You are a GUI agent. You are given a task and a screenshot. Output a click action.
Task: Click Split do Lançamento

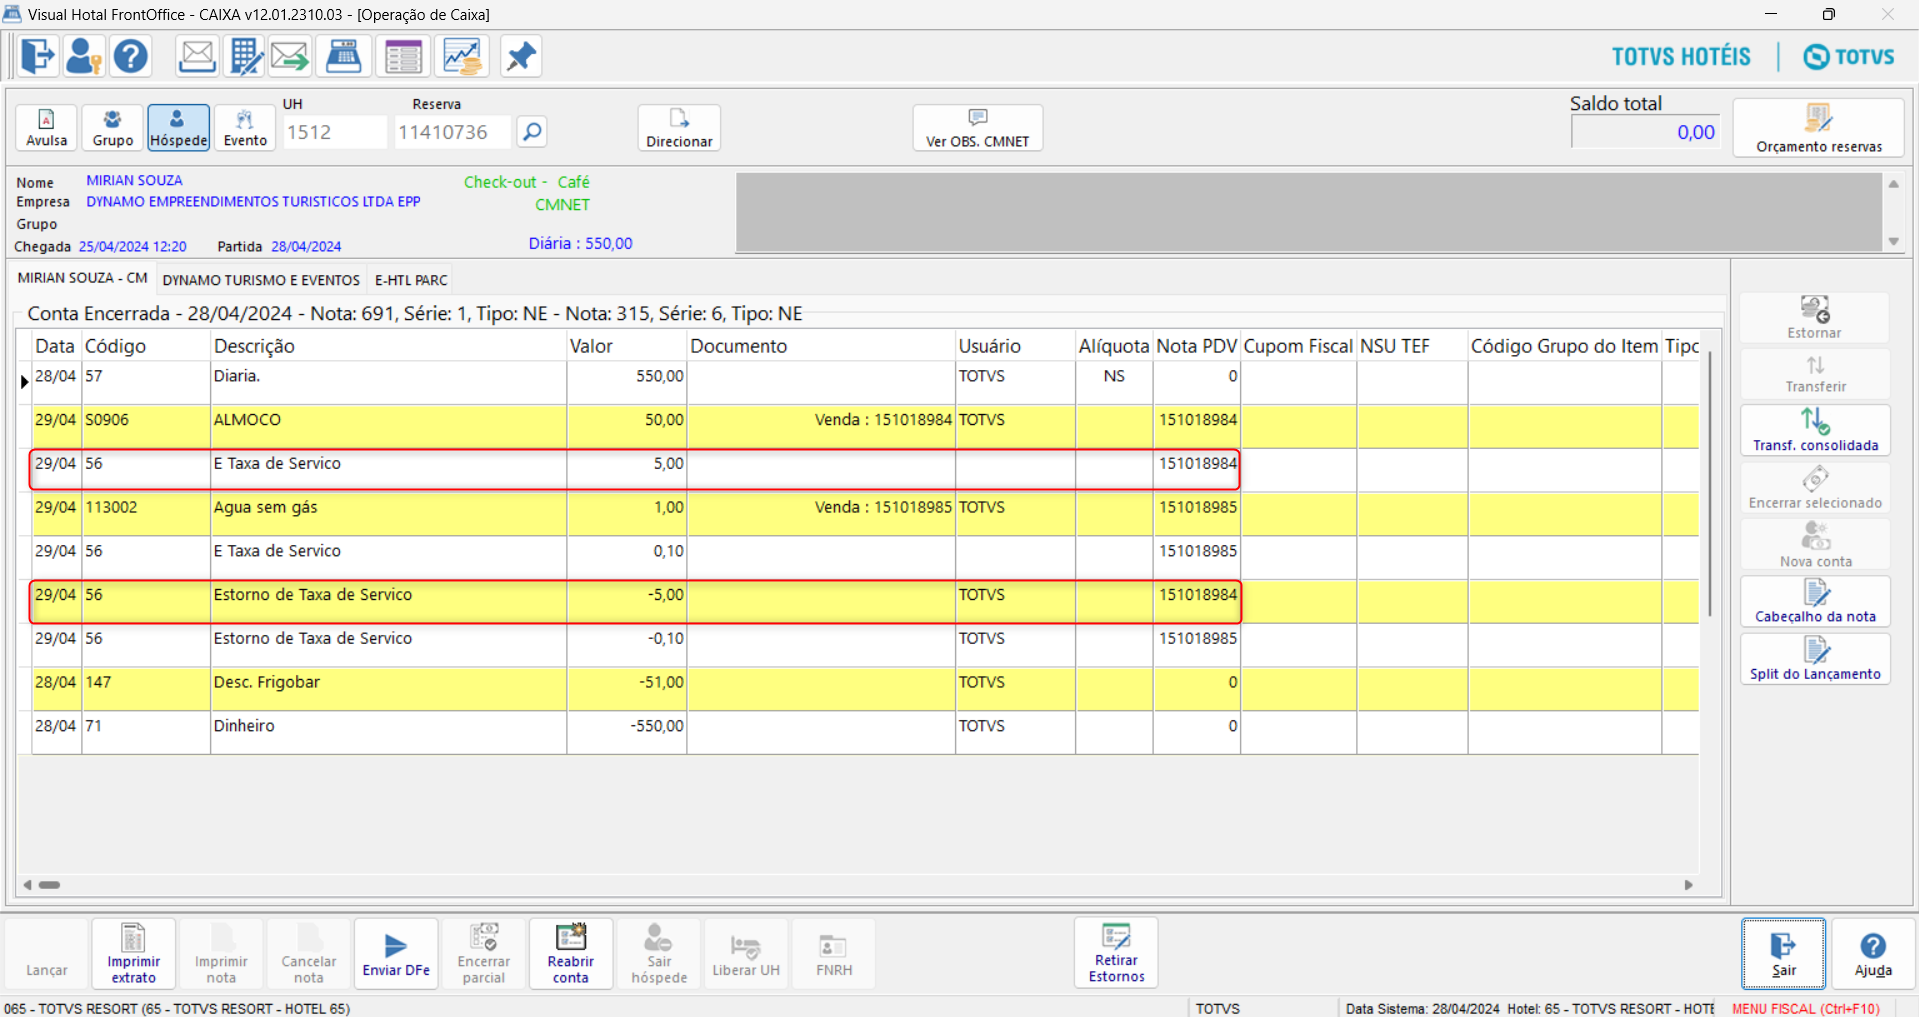click(x=1815, y=659)
